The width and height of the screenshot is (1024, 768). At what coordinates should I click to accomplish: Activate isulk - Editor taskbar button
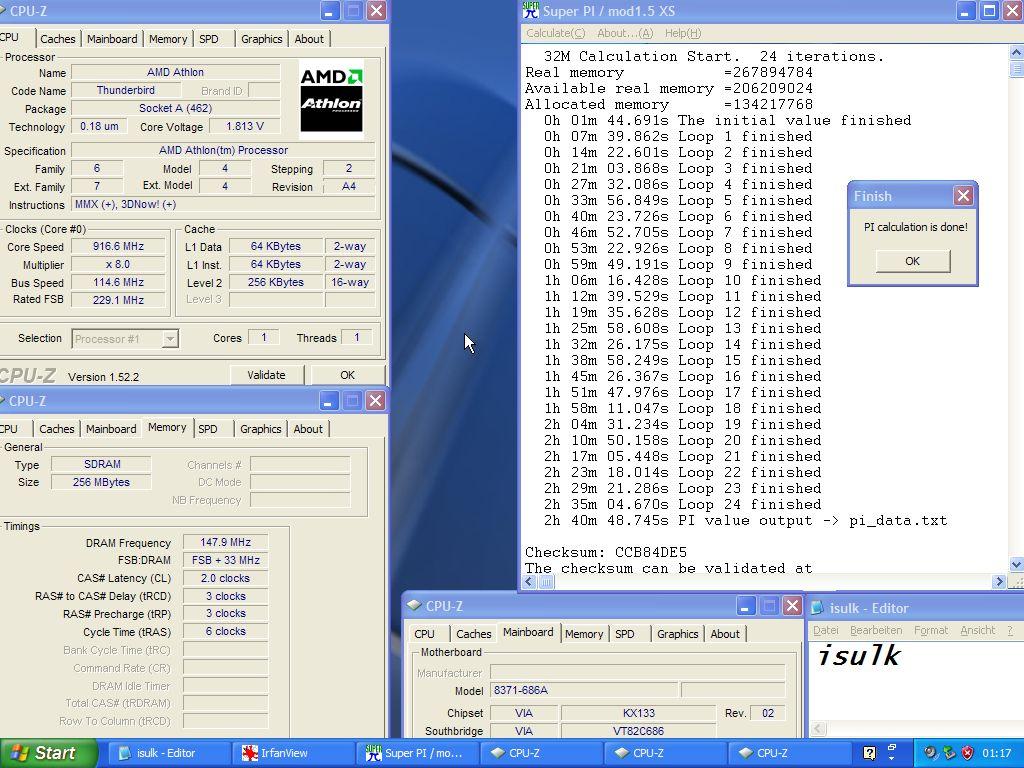[x=168, y=753]
